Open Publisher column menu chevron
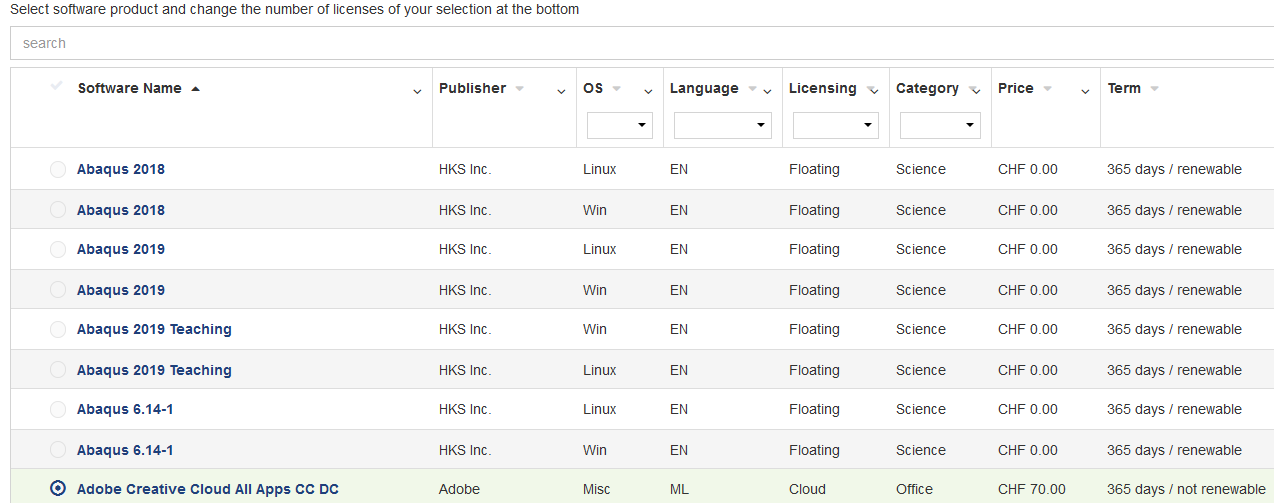Image resolution: width=1274 pixels, height=503 pixels. (x=561, y=92)
